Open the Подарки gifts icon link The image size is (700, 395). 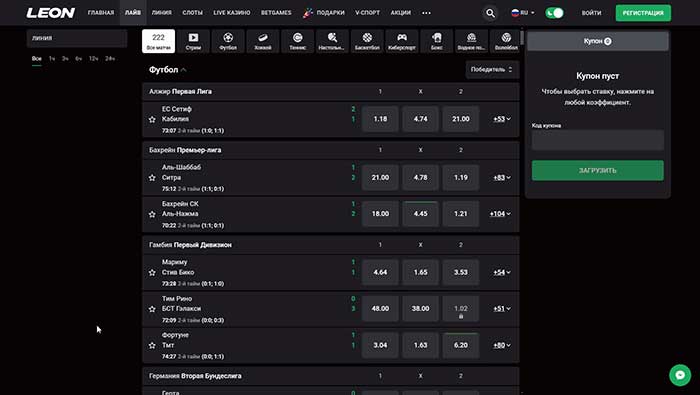pos(324,13)
